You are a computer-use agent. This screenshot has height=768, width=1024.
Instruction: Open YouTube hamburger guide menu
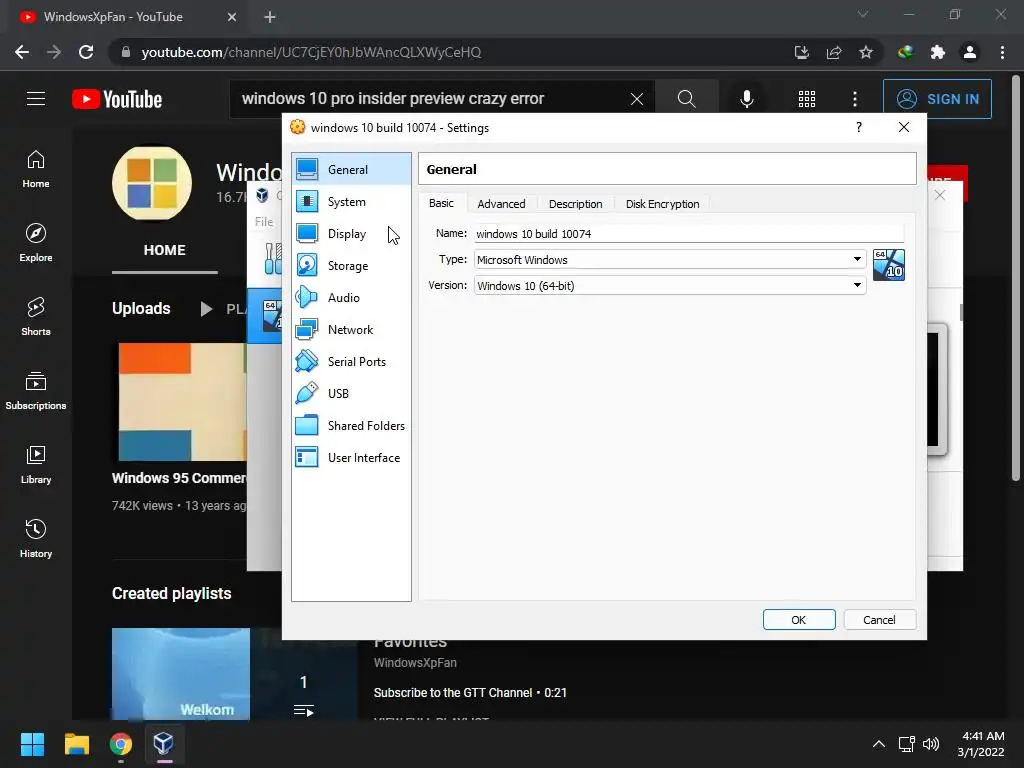tap(36, 99)
